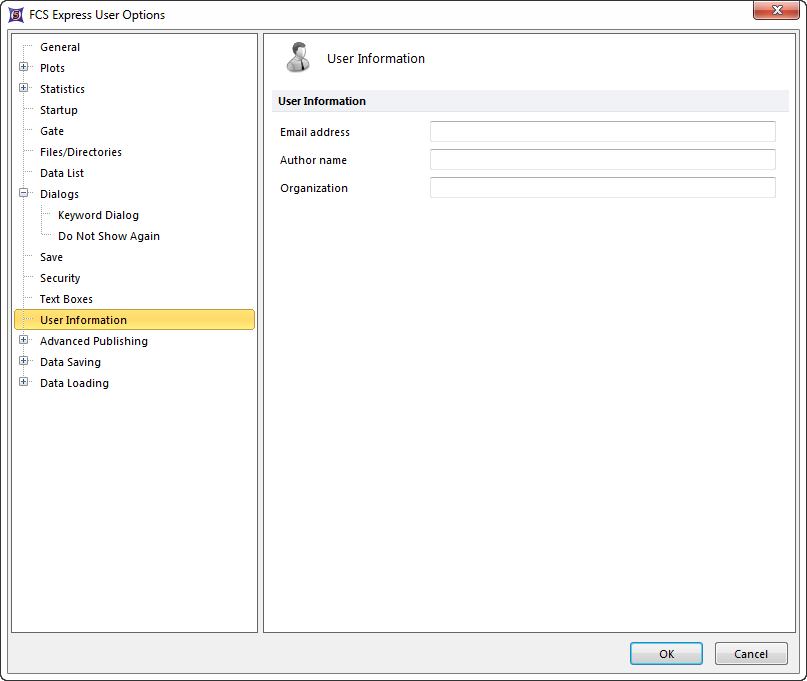Expand the Advanced Publishing node
Image resolution: width=807 pixels, height=681 pixels.
[x=24, y=341]
